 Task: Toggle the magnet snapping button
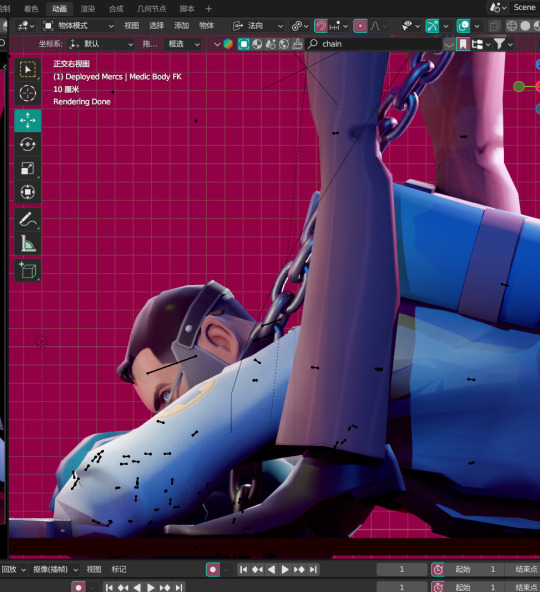coord(321,26)
